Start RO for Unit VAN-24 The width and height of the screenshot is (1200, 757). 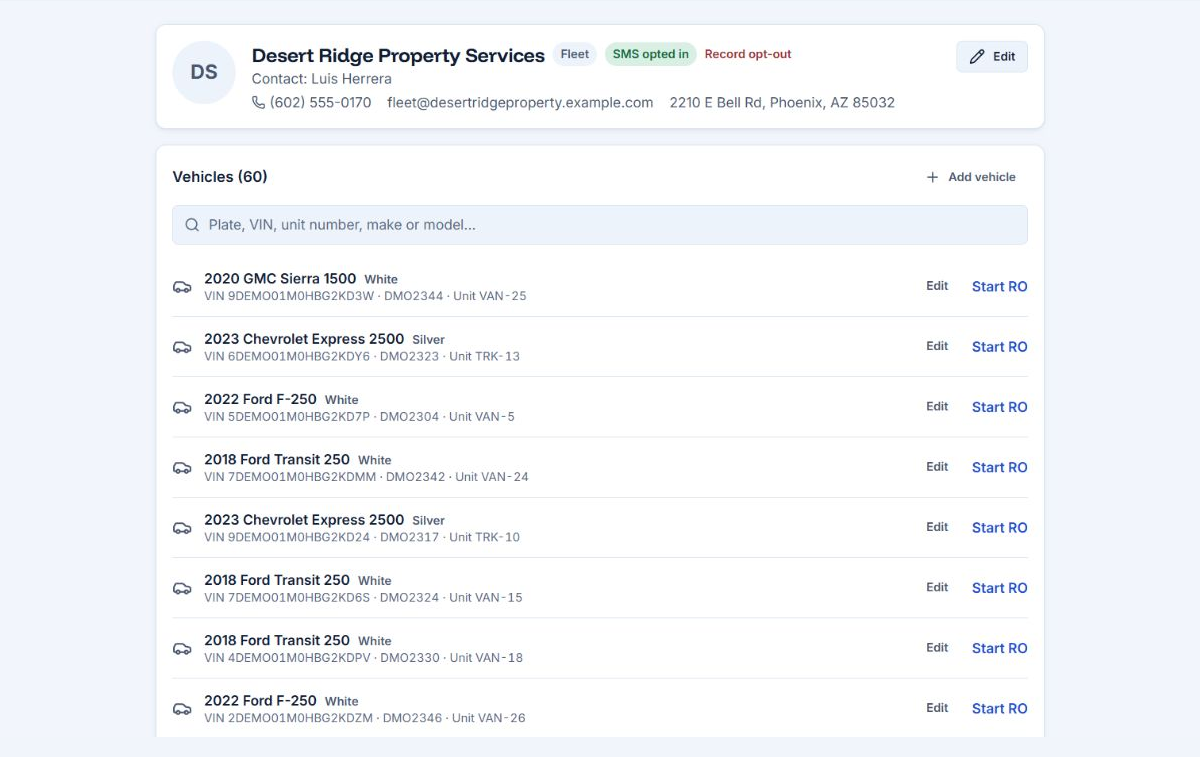(1000, 467)
